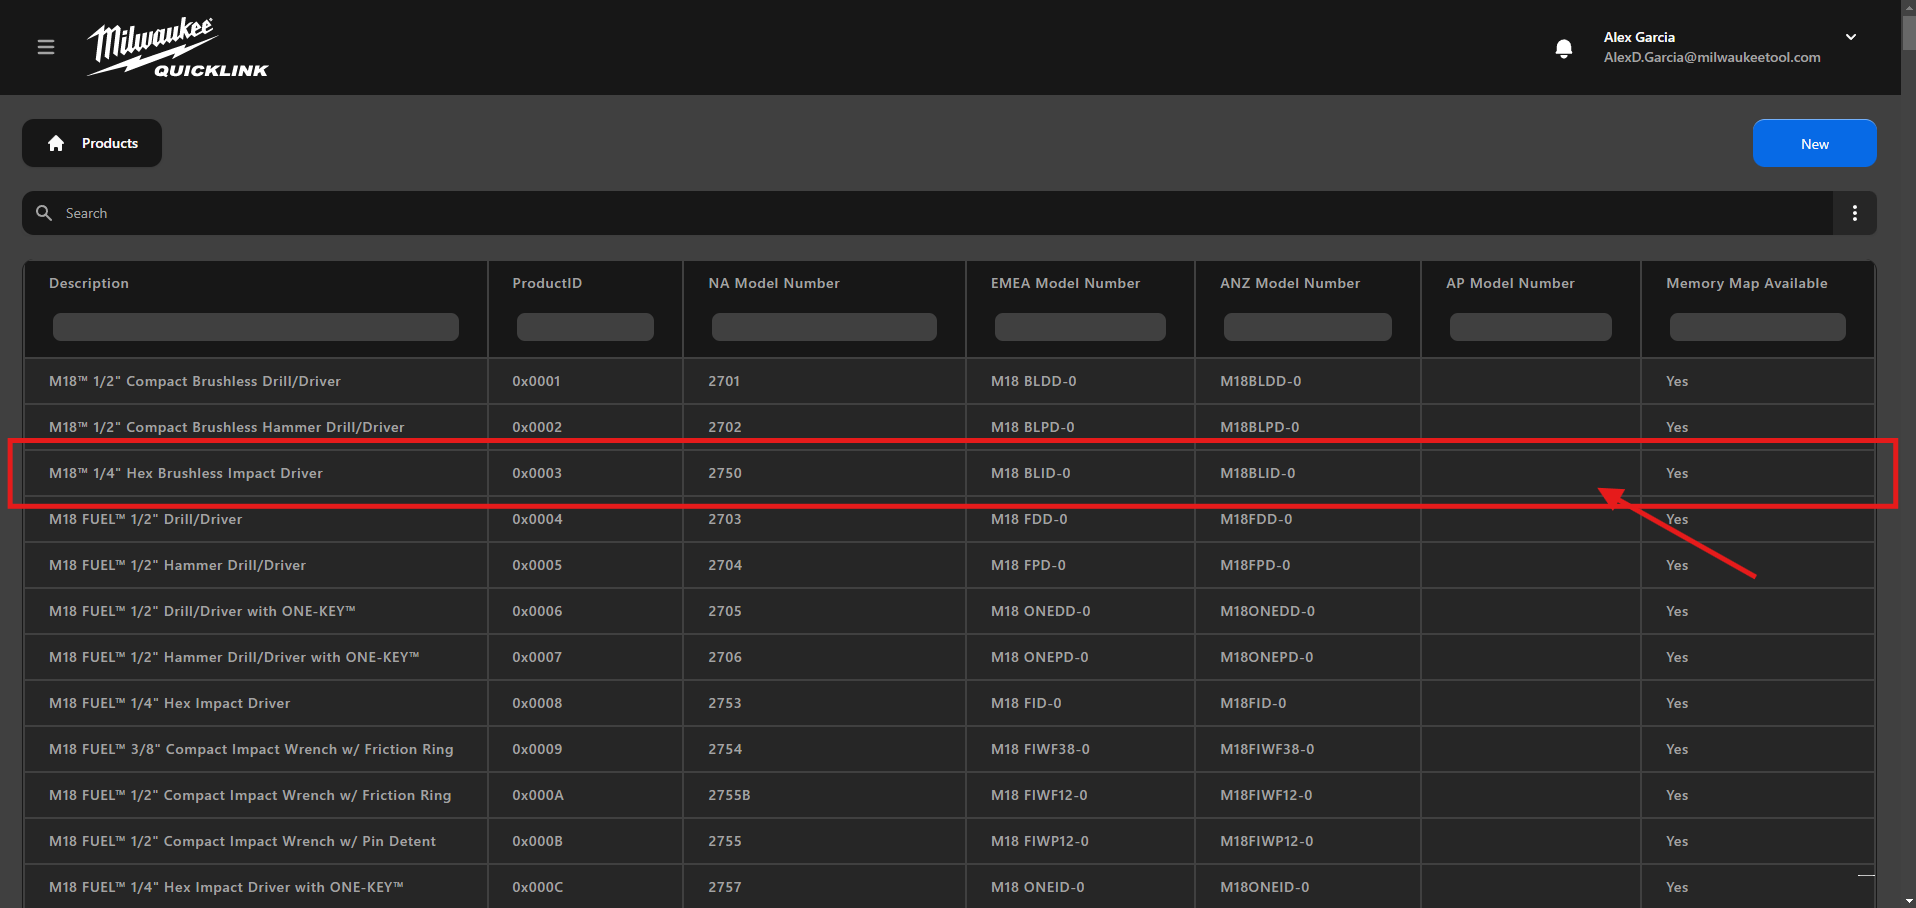Click the Milwaukee Quicklink logo
The height and width of the screenshot is (908, 1916).
click(178, 47)
